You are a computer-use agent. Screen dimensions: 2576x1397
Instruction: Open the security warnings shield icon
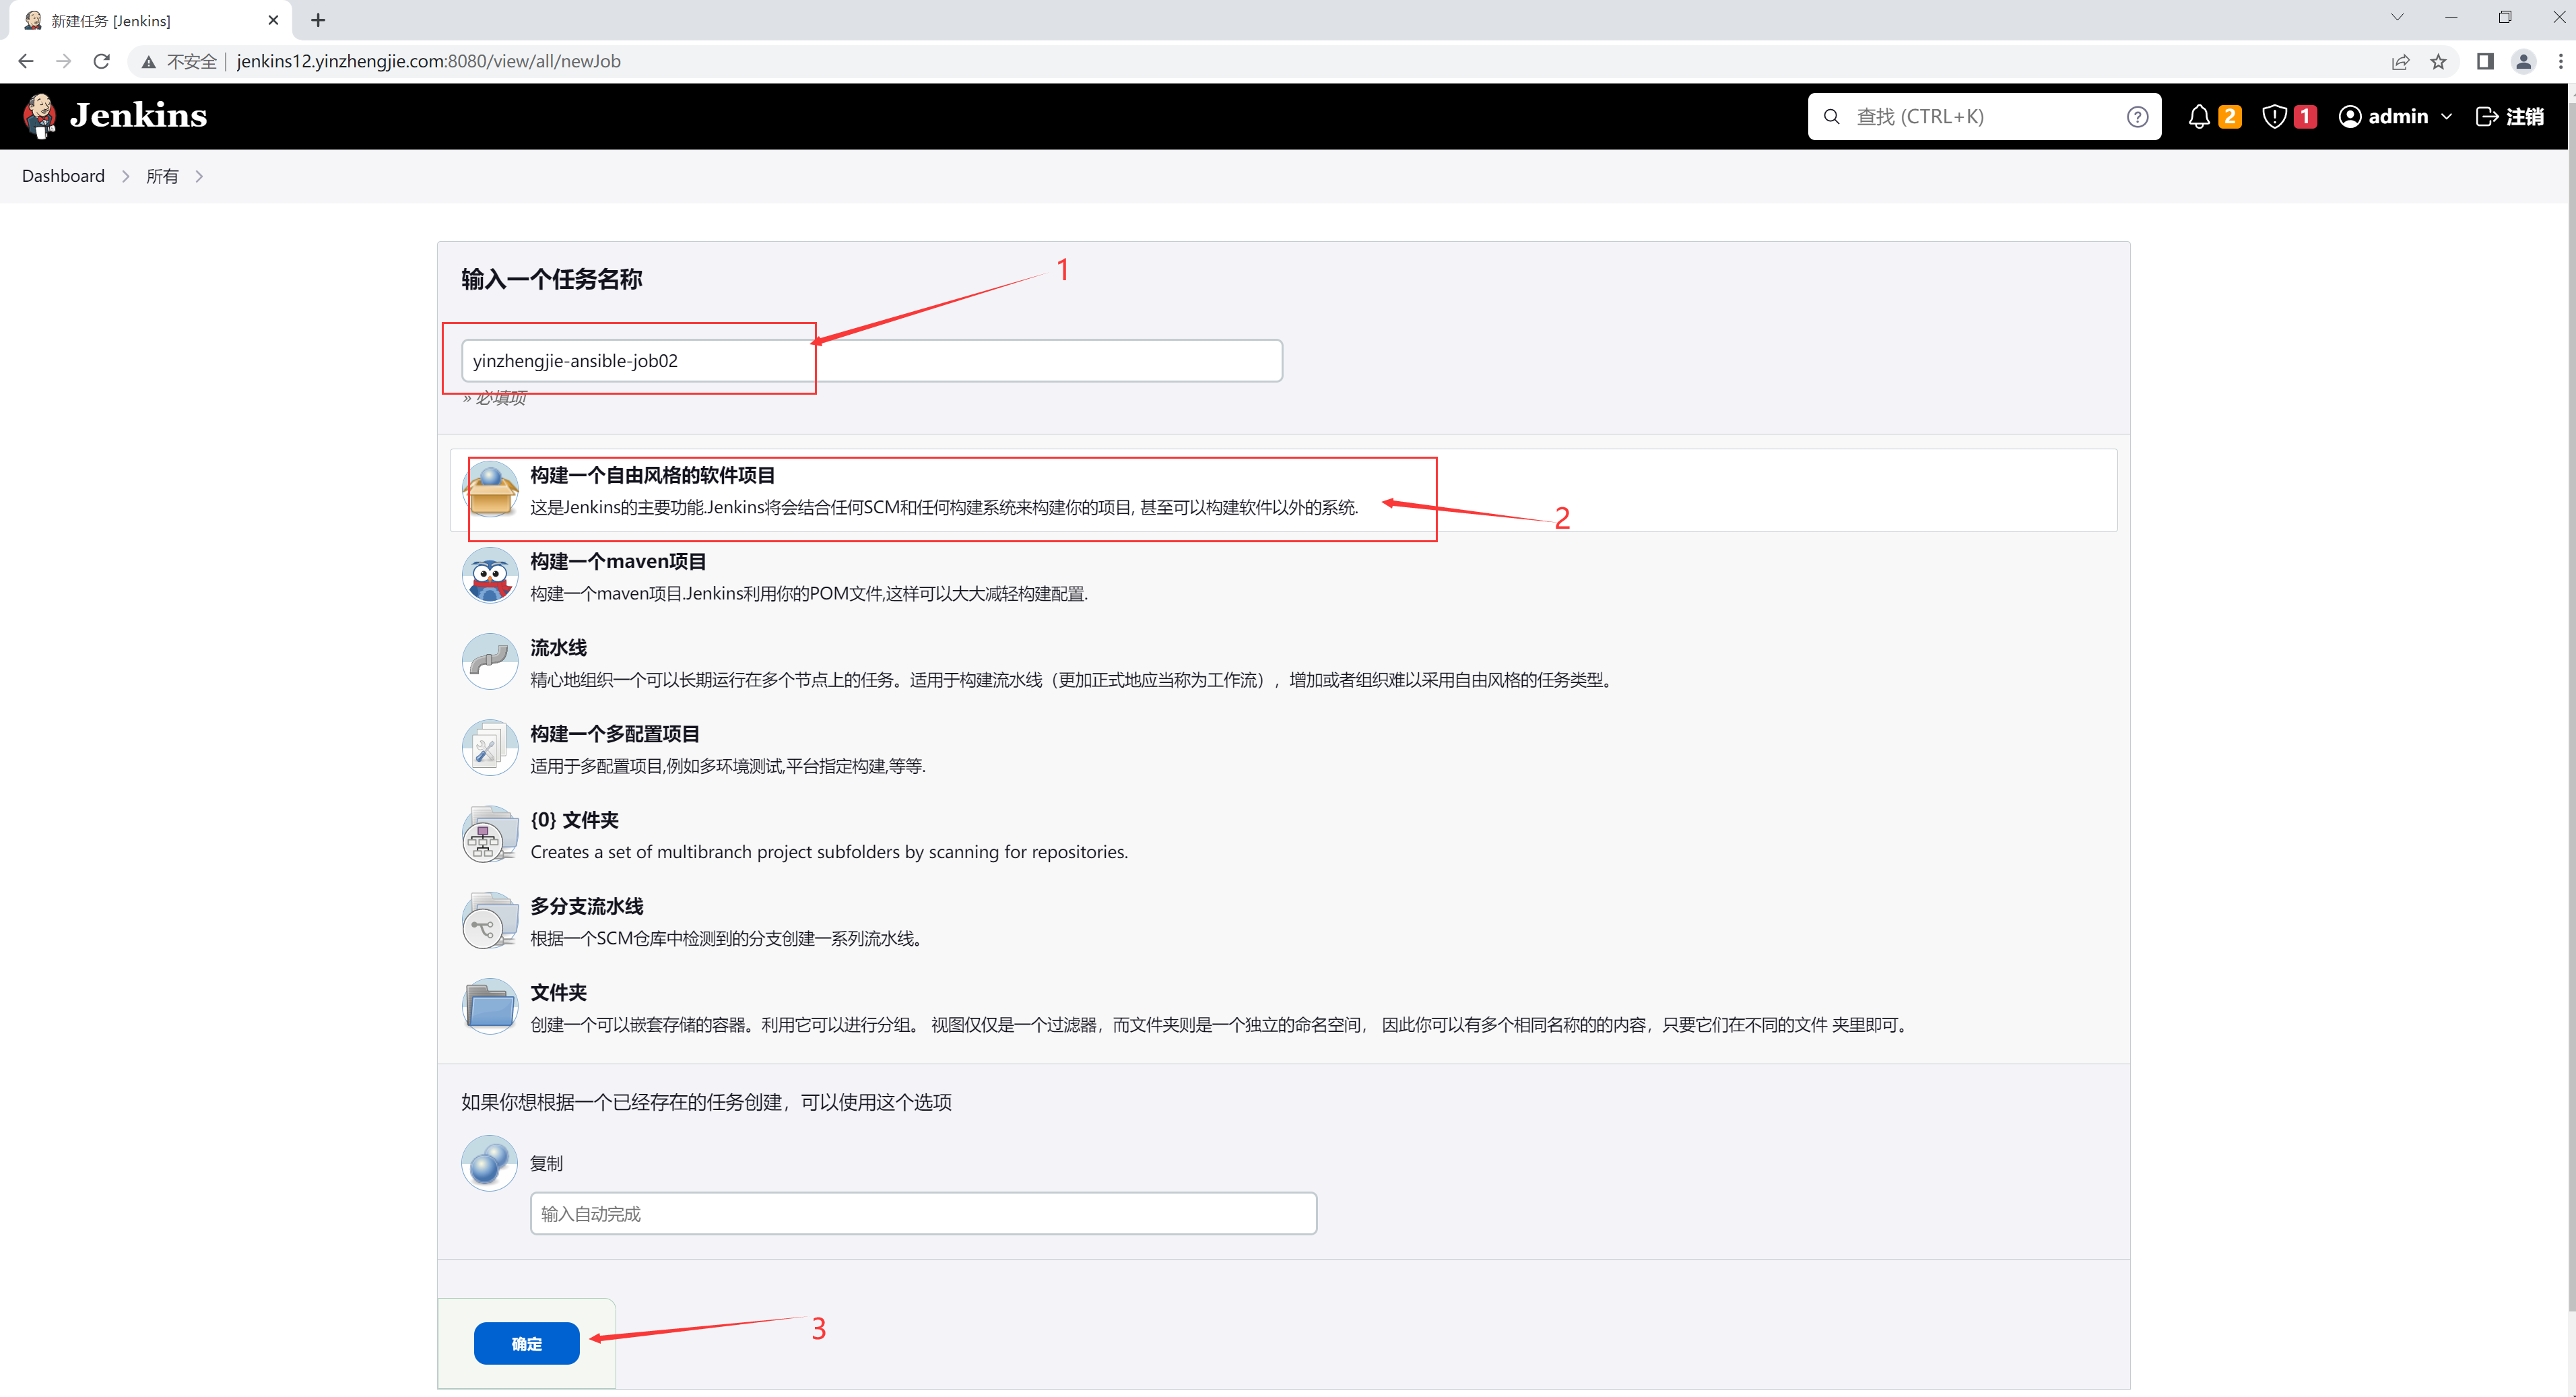point(2275,117)
